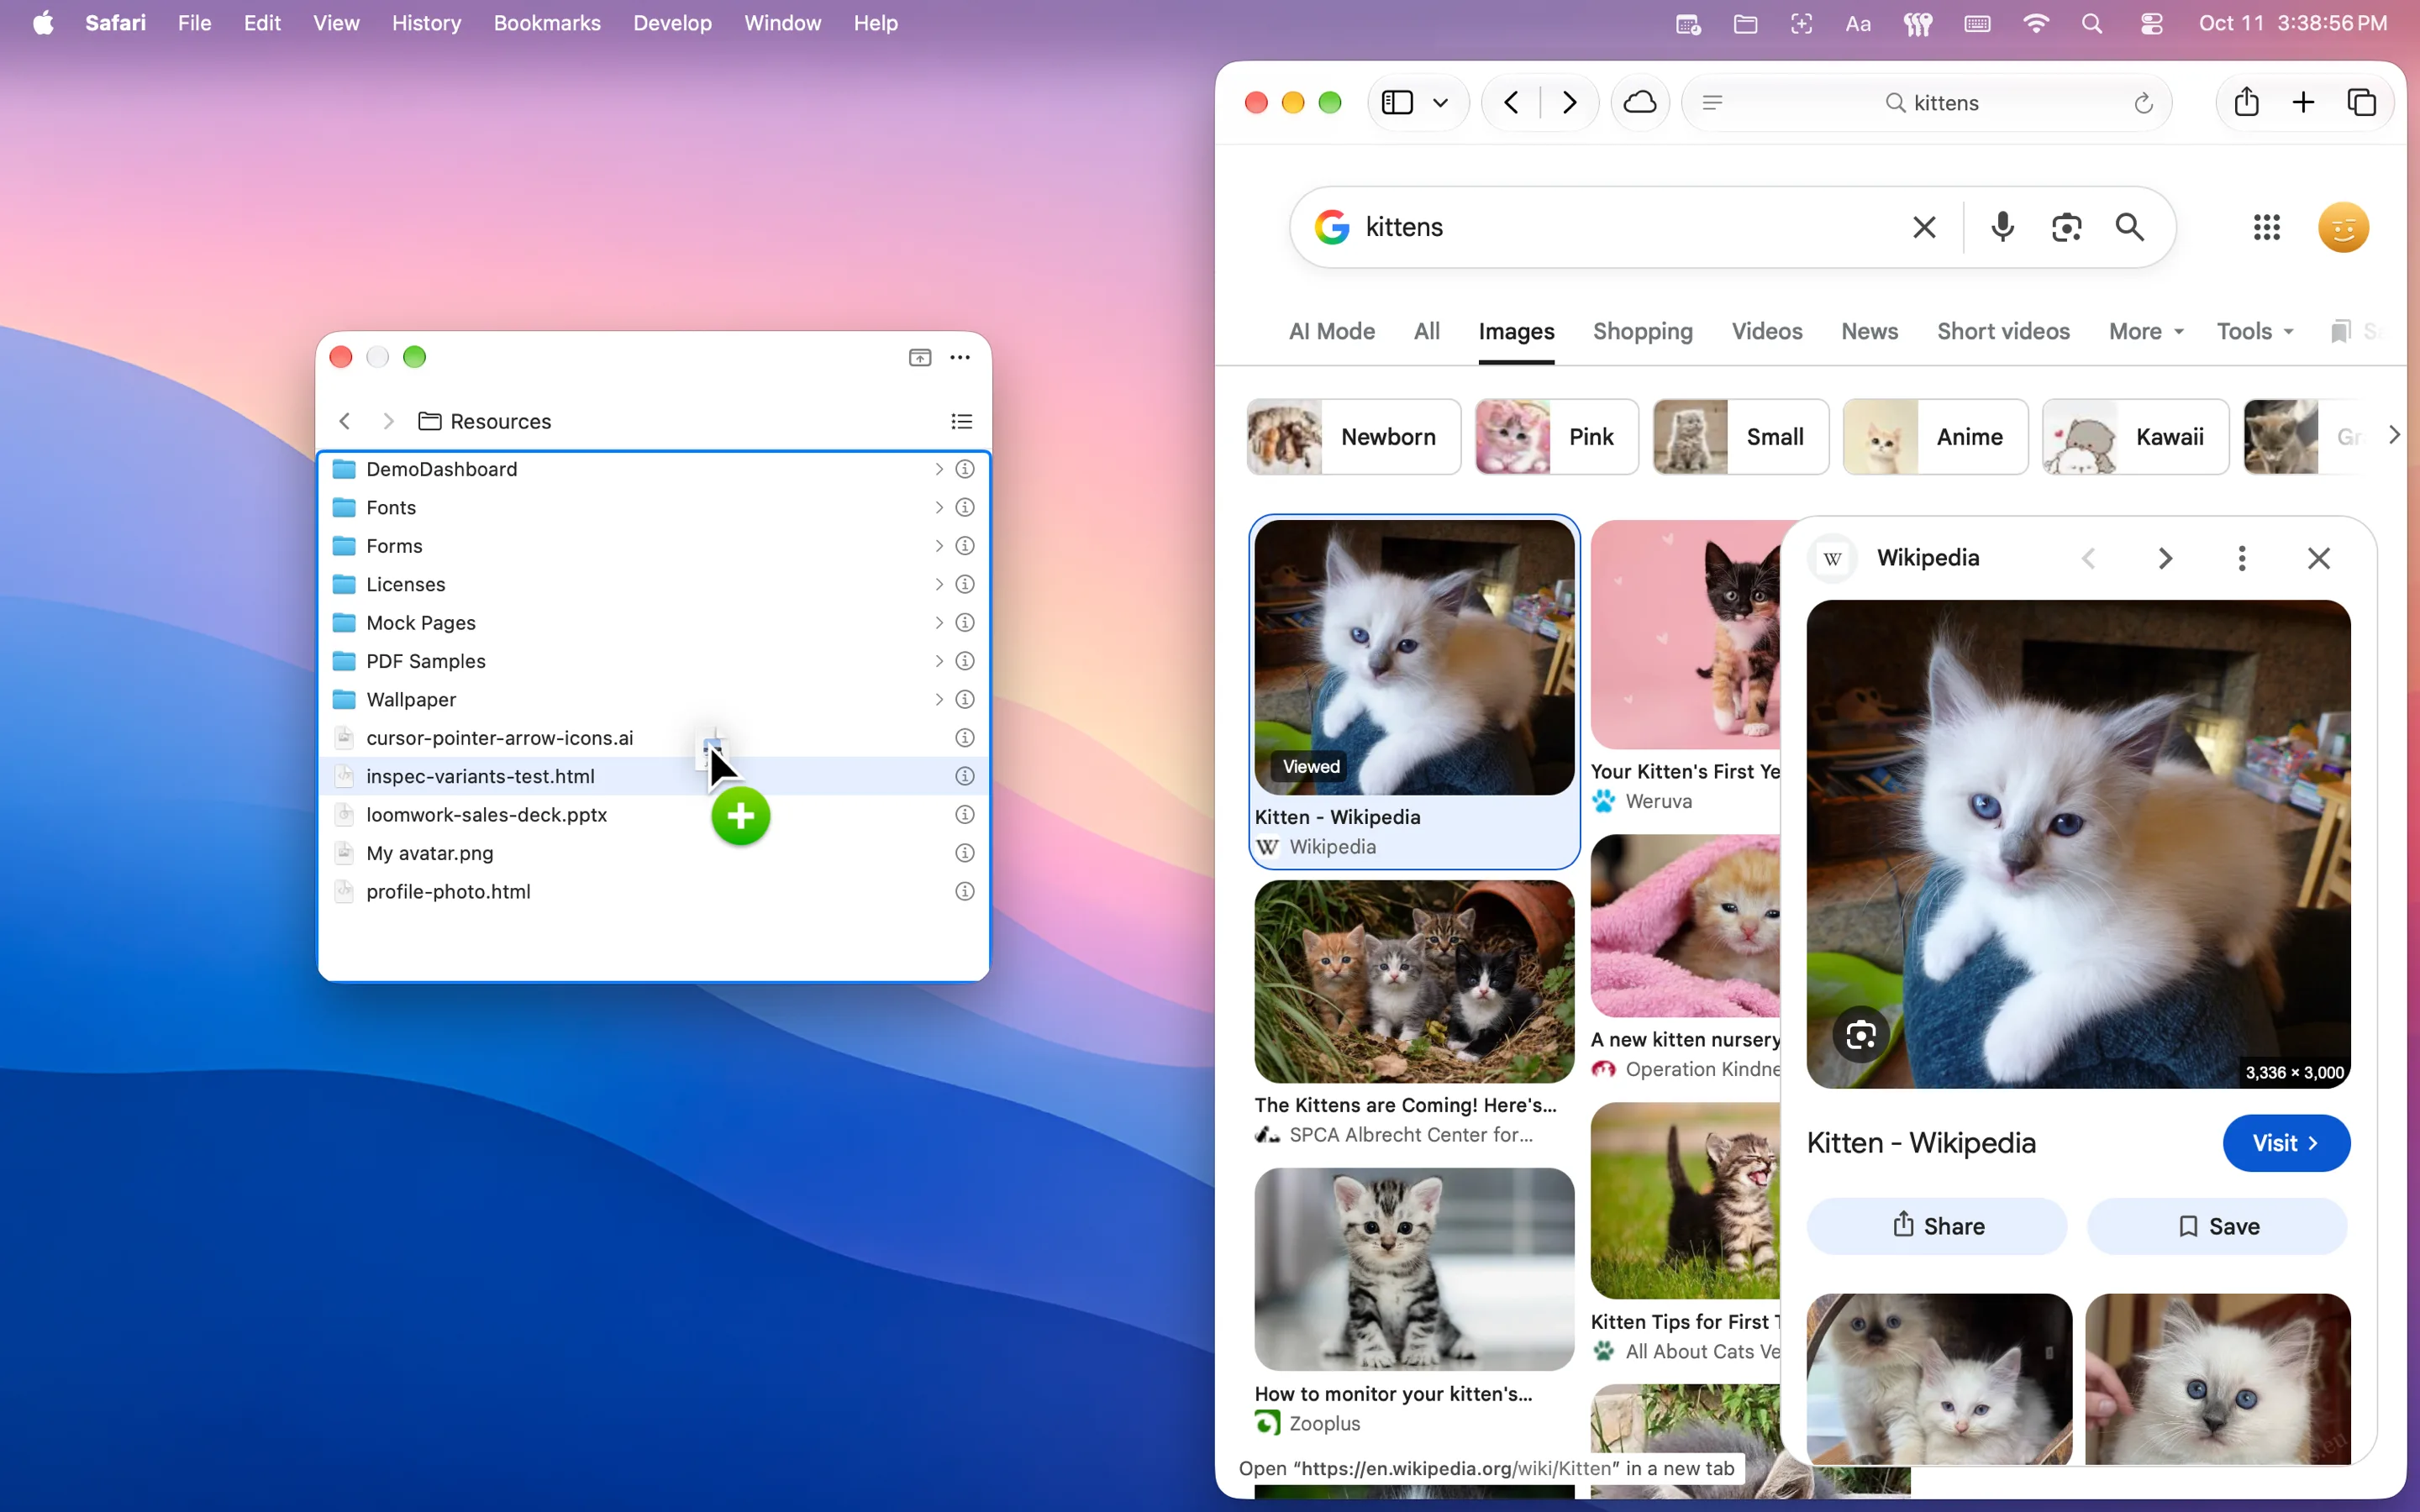The height and width of the screenshot is (1512, 2420).
Task: Click the iCloud tabs icon in Safari
Action: click(1640, 102)
